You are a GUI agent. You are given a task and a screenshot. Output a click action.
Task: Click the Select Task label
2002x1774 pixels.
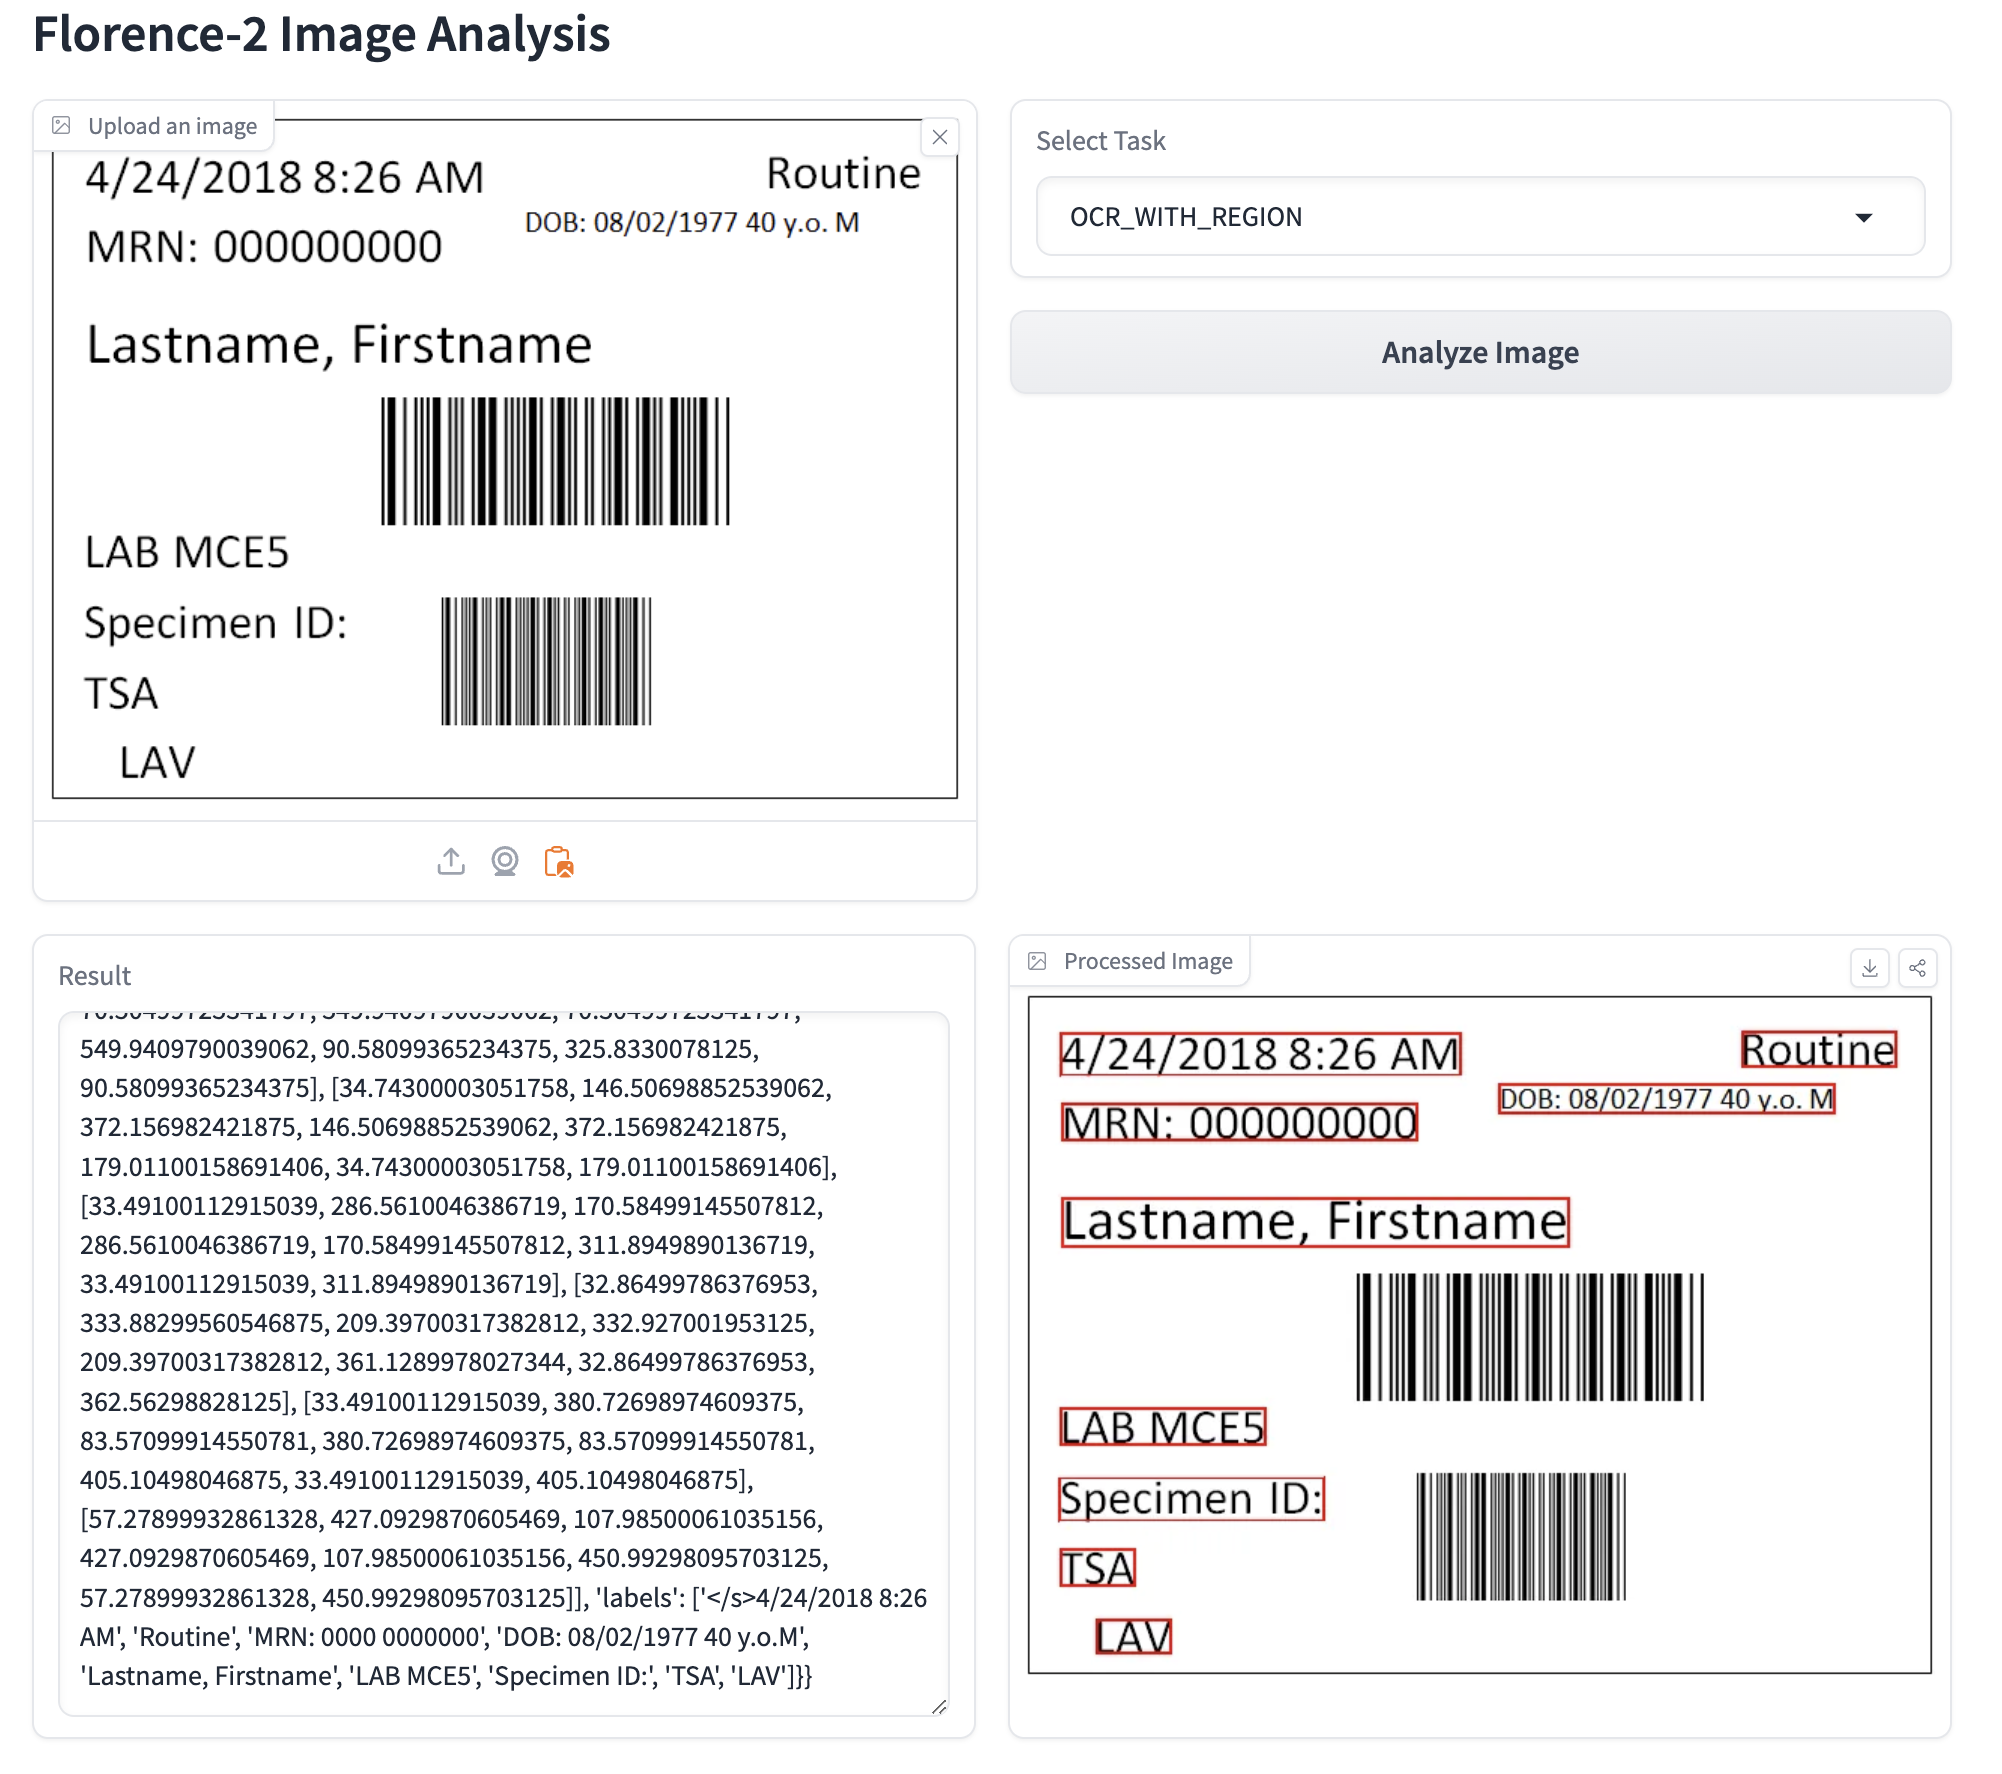[x=1101, y=141]
